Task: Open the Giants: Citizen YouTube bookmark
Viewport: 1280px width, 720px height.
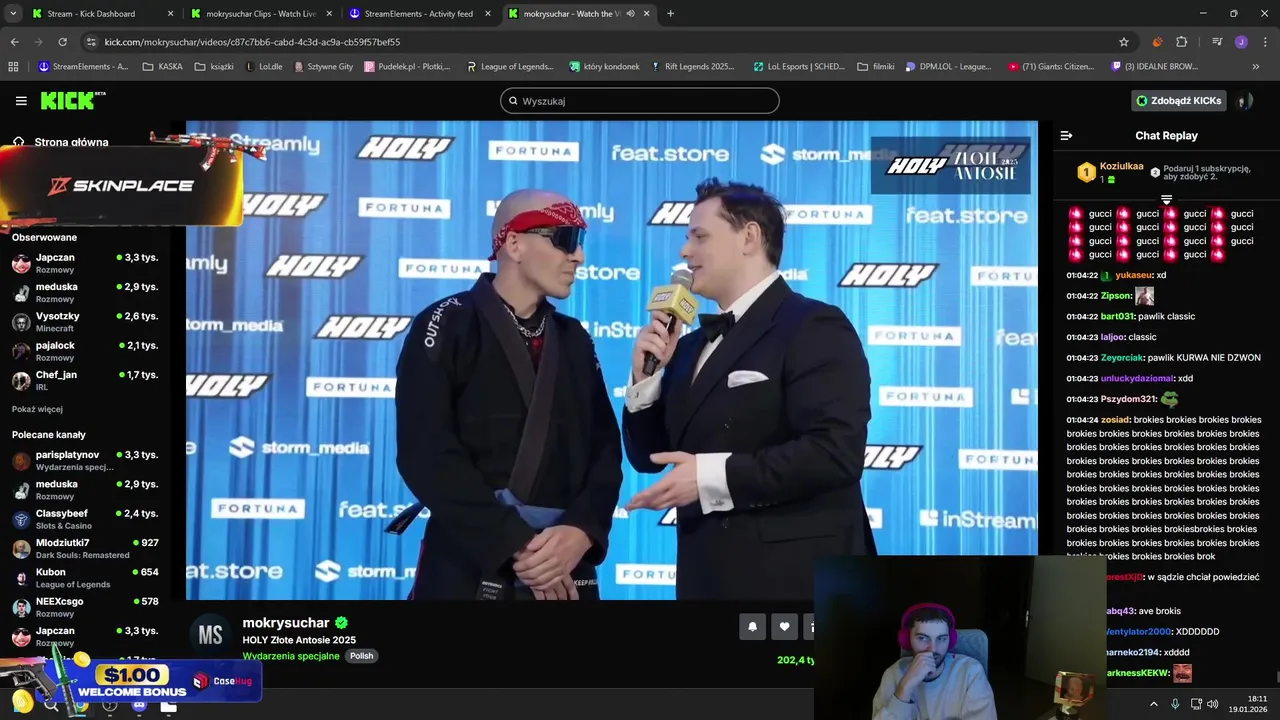Action: click(1051, 67)
